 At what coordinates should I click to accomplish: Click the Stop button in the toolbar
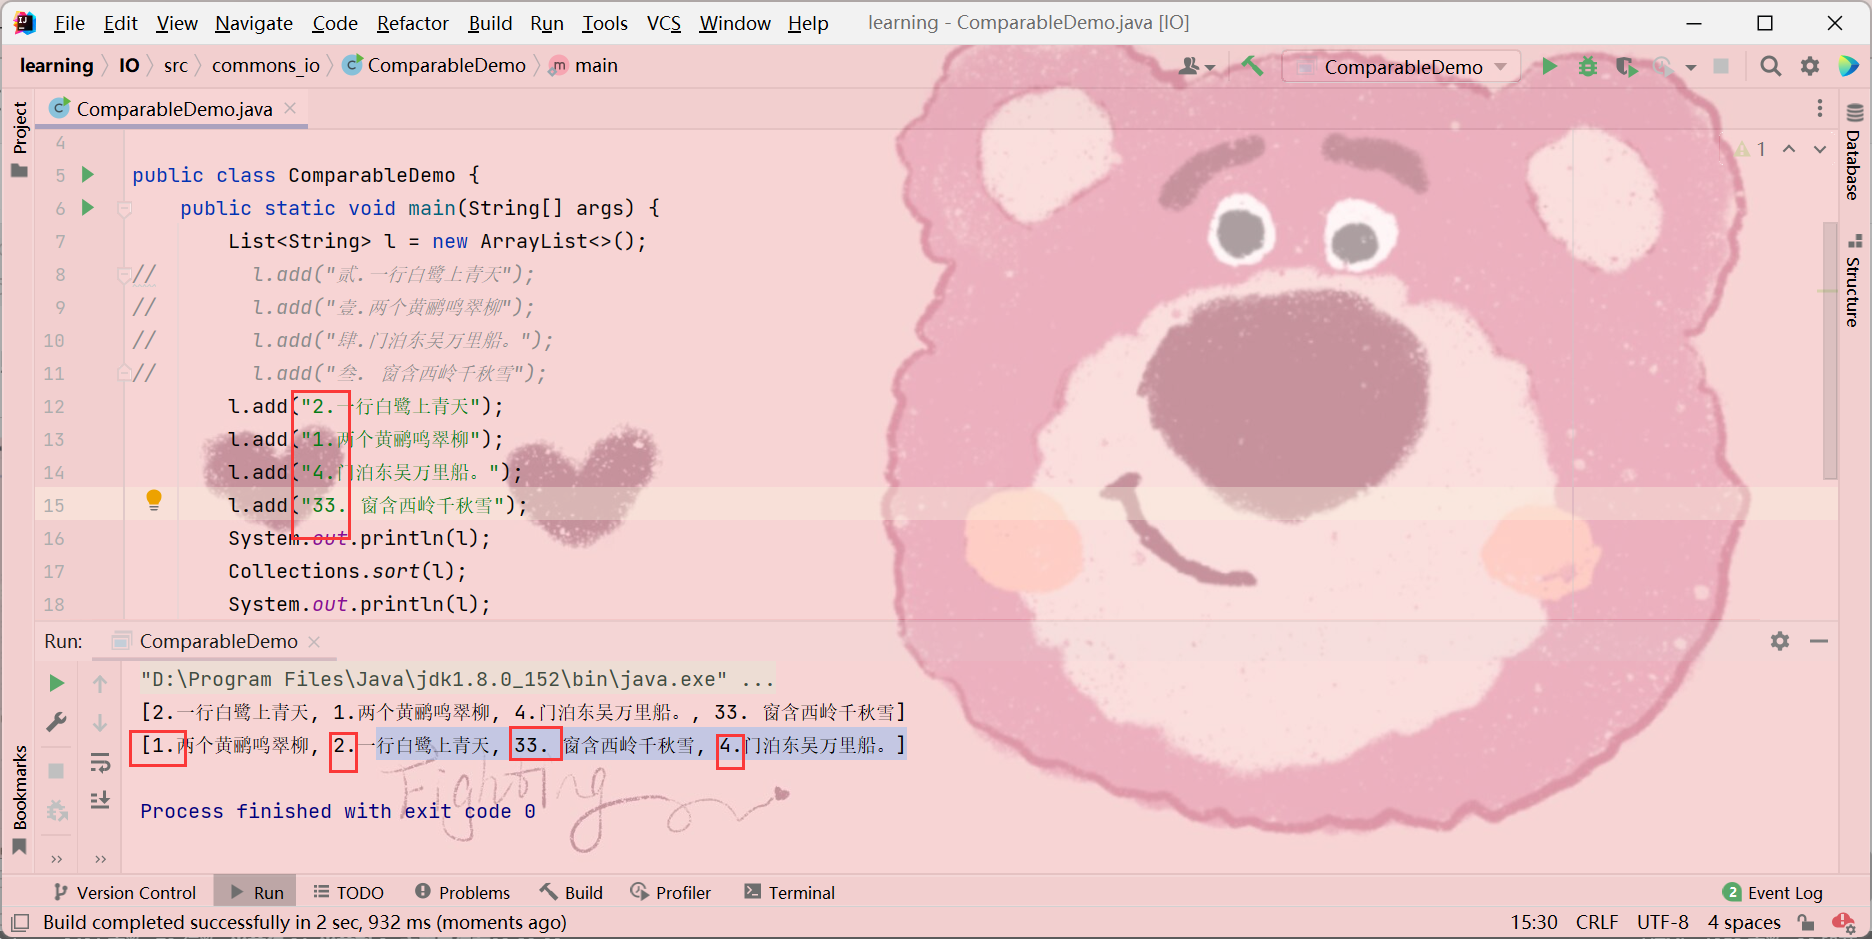[x=1721, y=66]
